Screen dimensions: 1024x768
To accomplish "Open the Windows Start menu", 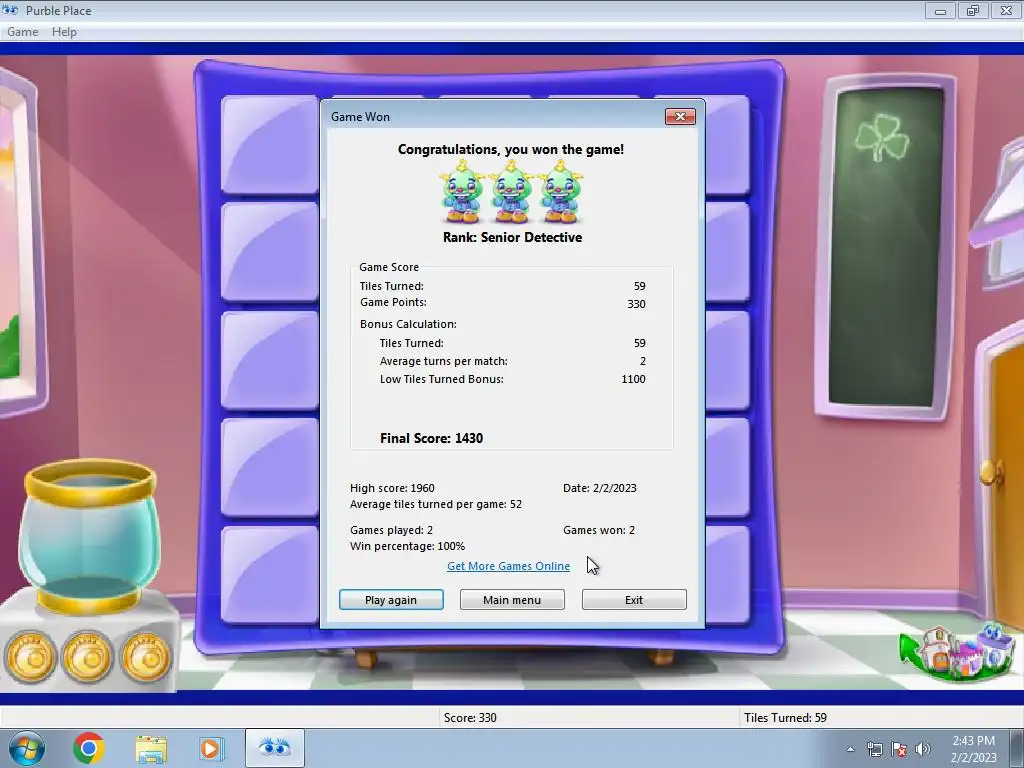I will pos(27,748).
